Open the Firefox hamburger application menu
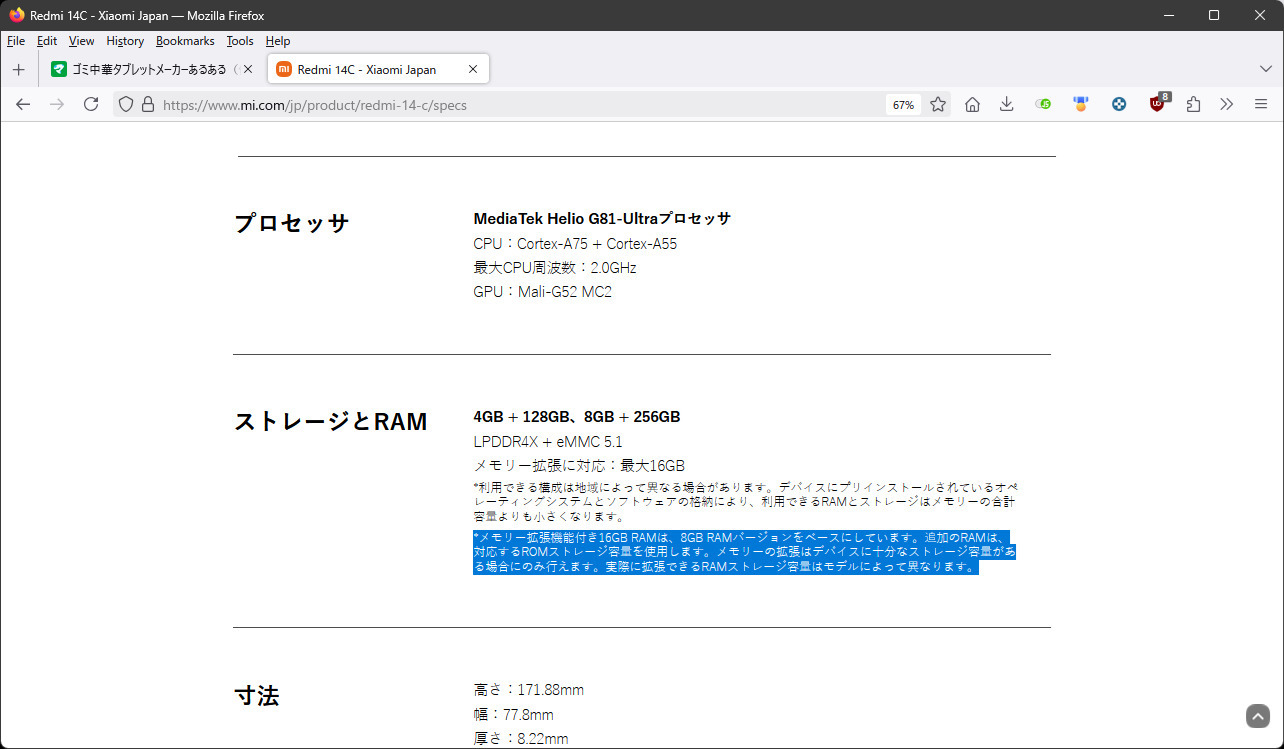The image size is (1284, 749). click(x=1261, y=104)
